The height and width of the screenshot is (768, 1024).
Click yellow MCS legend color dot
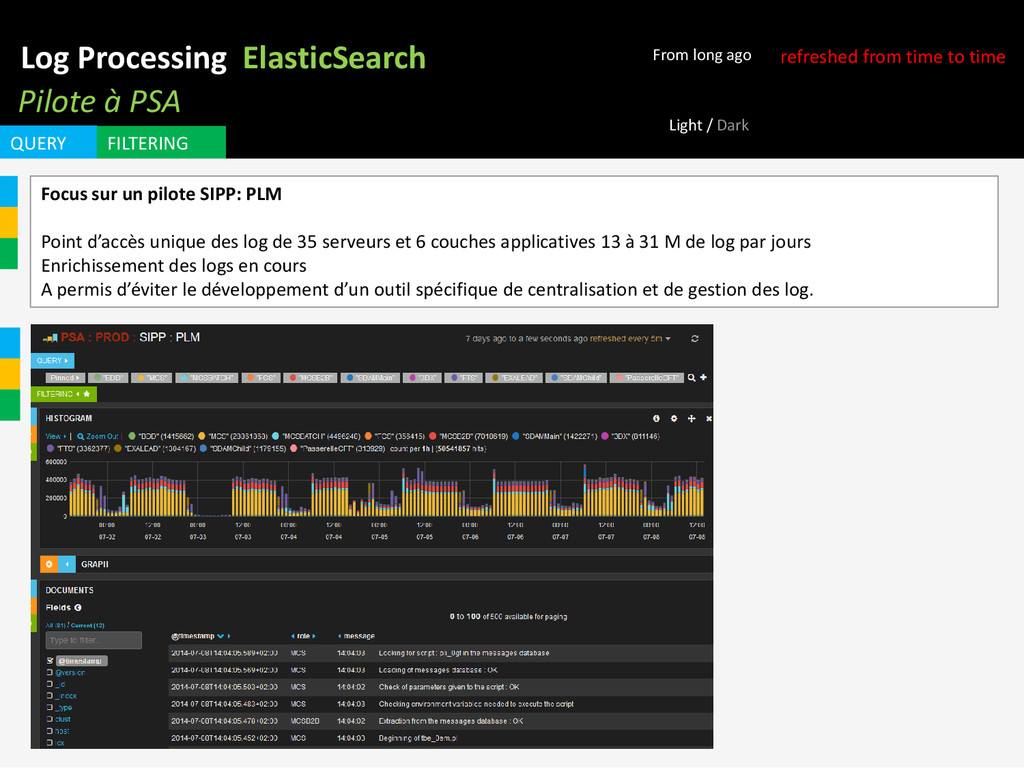202,436
